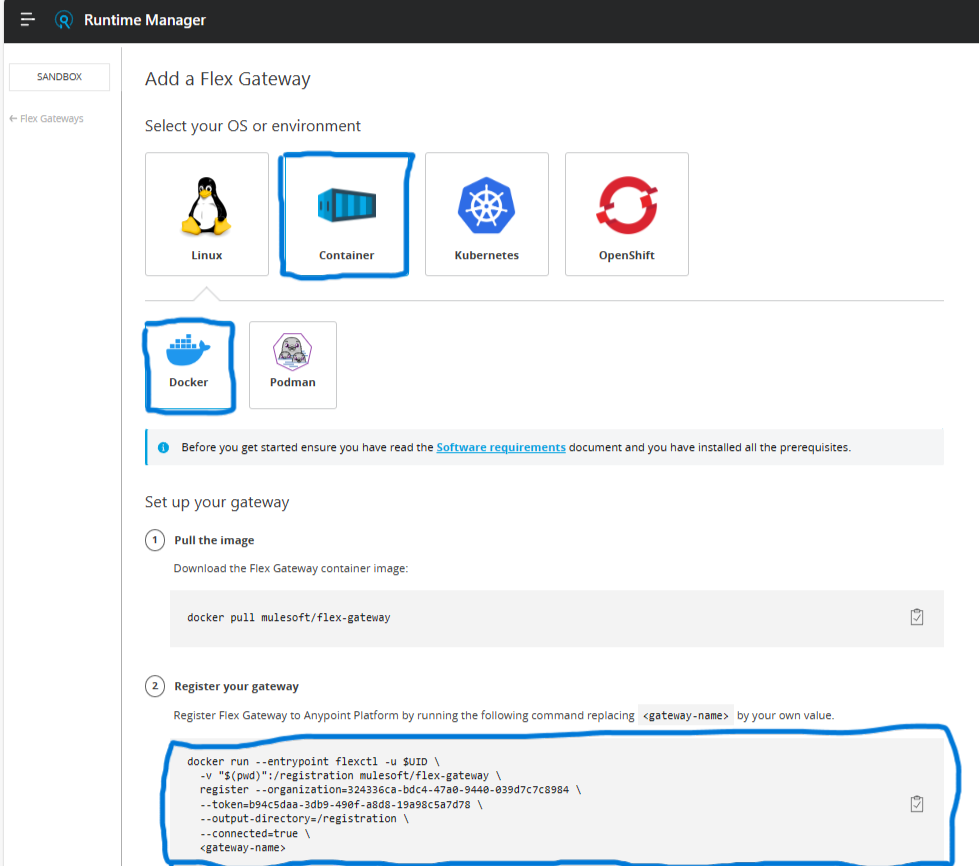The height and width of the screenshot is (866, 979).
Task: Select the Linux environment icon
Action: tap(206, 213)
